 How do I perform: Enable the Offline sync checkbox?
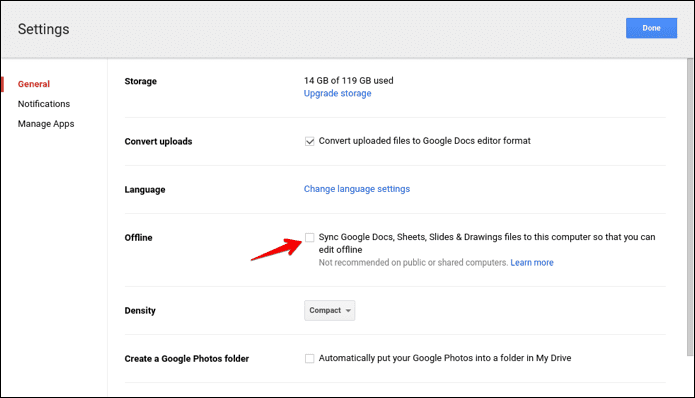pos(309,238)
